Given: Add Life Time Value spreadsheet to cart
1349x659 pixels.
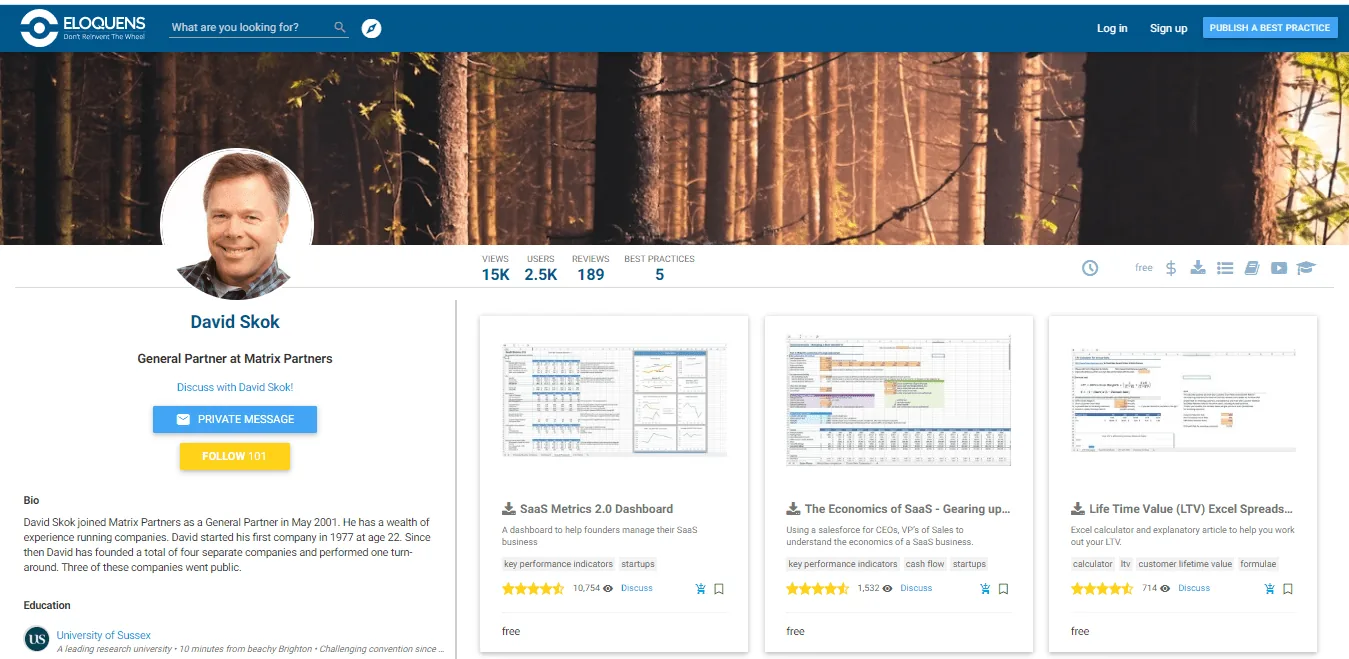Looking at the screenshot, I should pos(1269,589).
